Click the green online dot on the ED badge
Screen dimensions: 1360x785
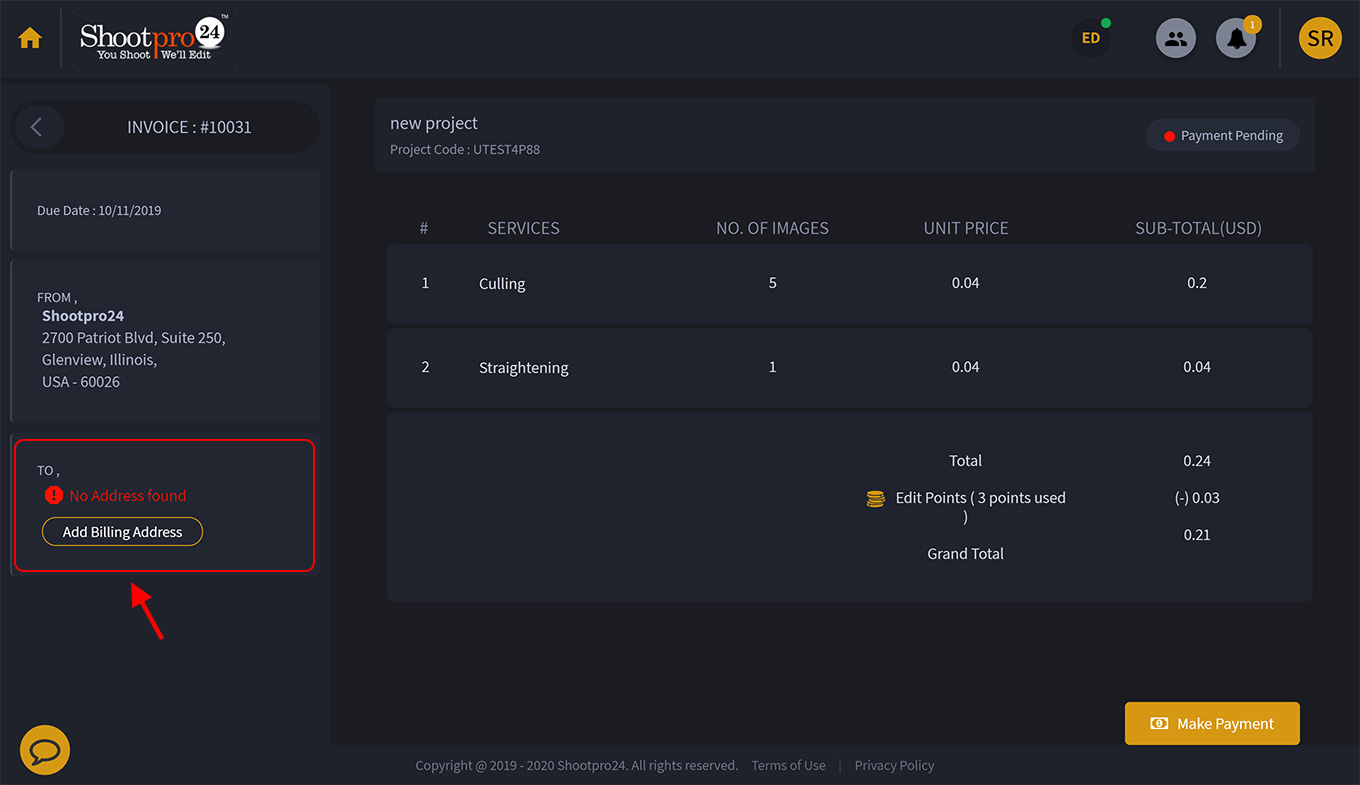(x=1106, y=21)
